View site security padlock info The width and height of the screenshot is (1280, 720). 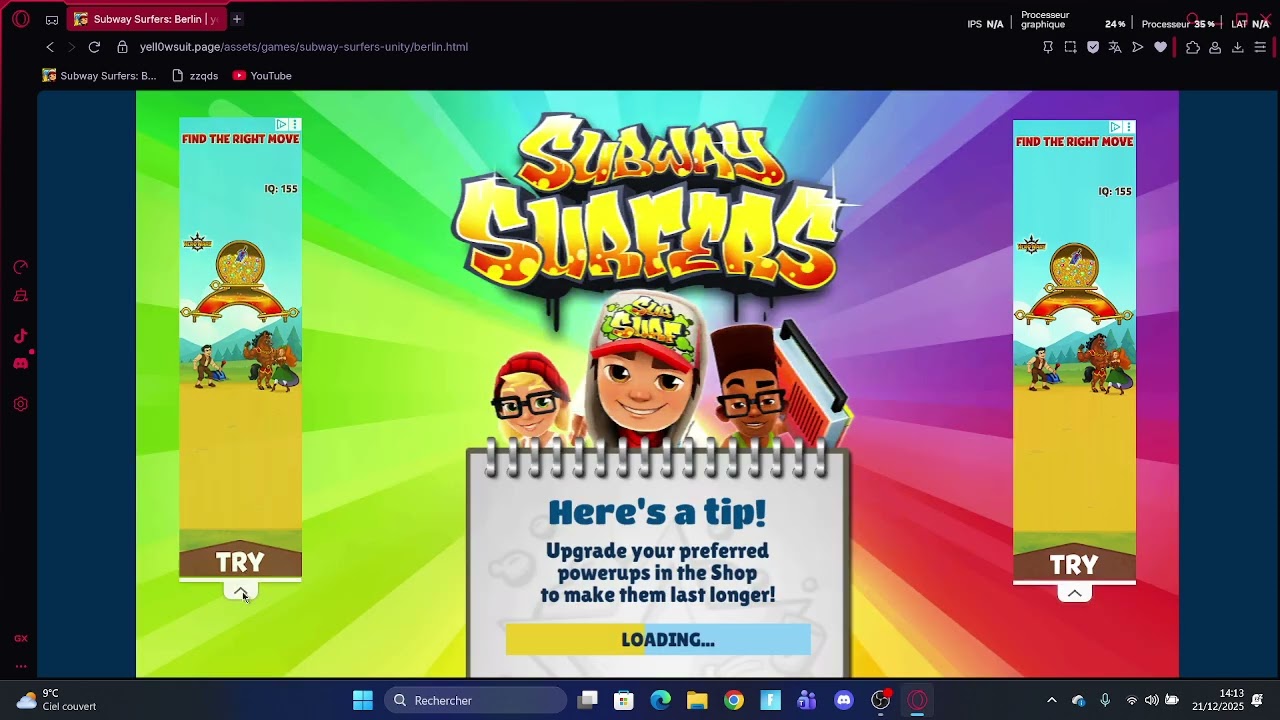(x=122, y=47)
